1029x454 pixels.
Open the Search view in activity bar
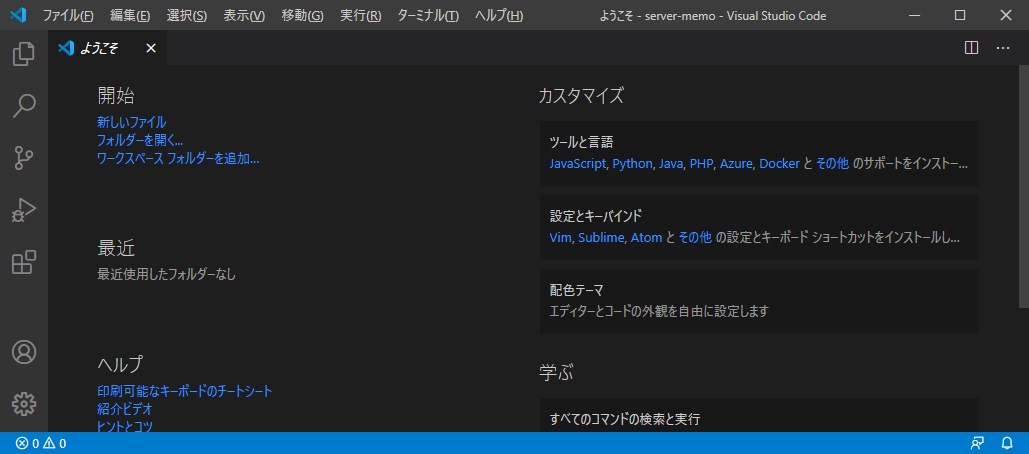(x=24, y=106)
